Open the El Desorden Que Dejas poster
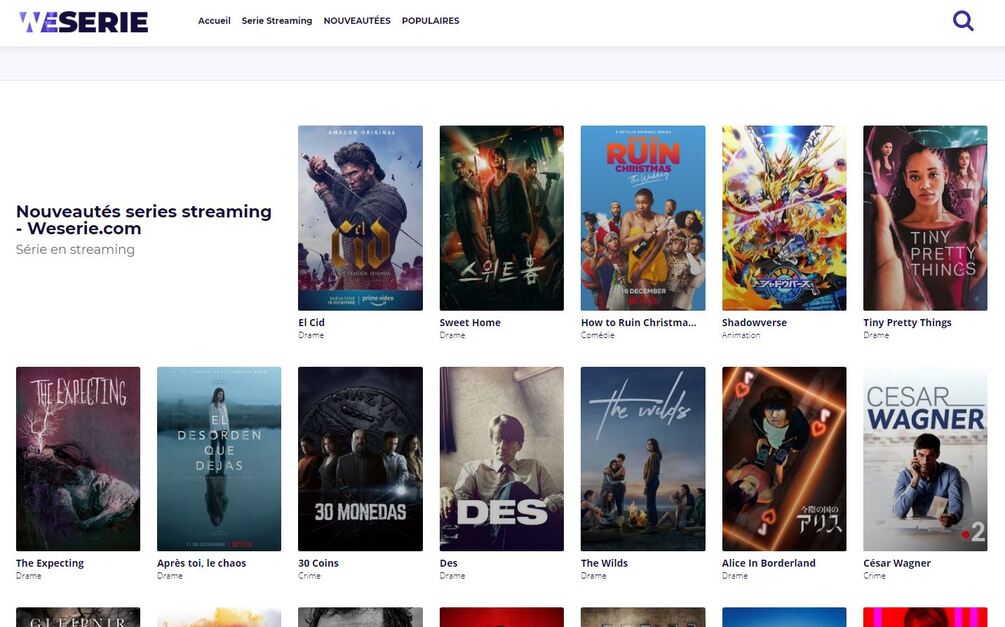The height and width of the screenshot is (627, 1005). click(219, 459)
